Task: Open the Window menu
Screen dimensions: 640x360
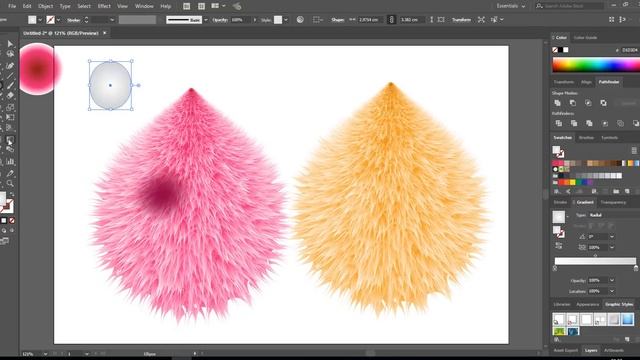Action: (144, 6)
